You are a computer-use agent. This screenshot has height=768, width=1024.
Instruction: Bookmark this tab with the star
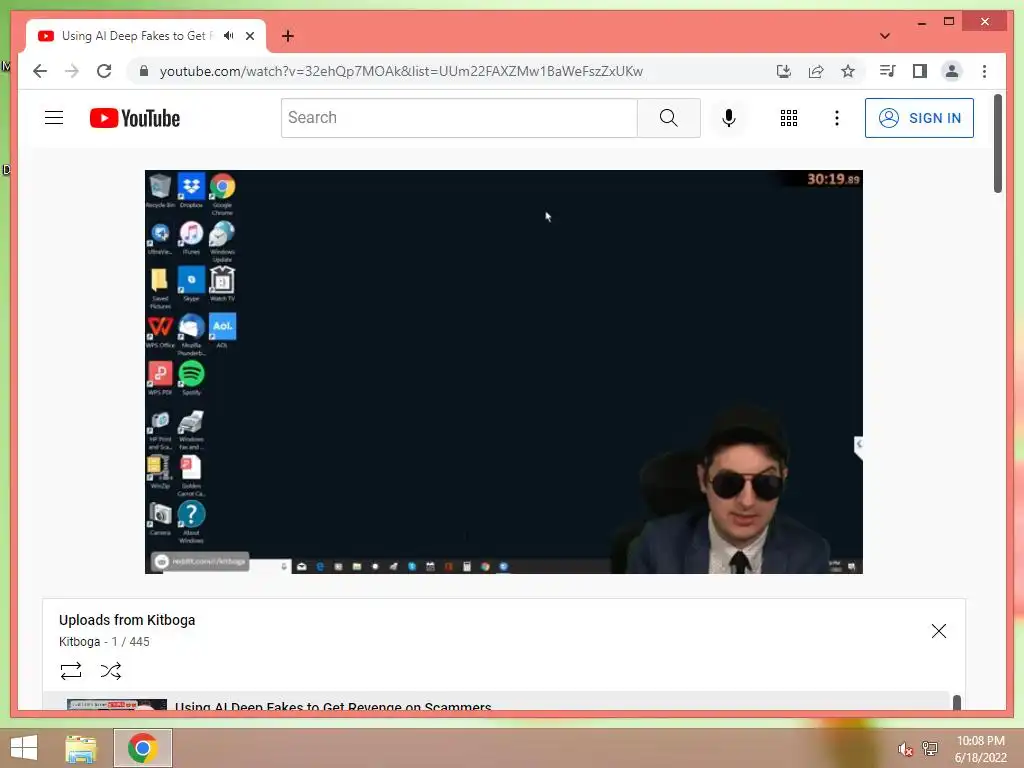(x=848, y=71)
